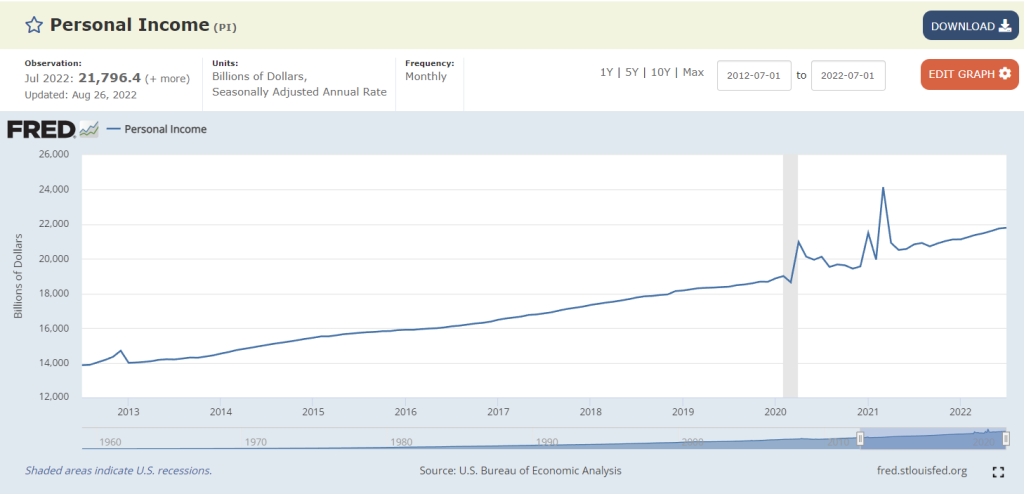1024x494 pixels.
Task: Click the gray 2020 recession band
Action: pos(790,276)
